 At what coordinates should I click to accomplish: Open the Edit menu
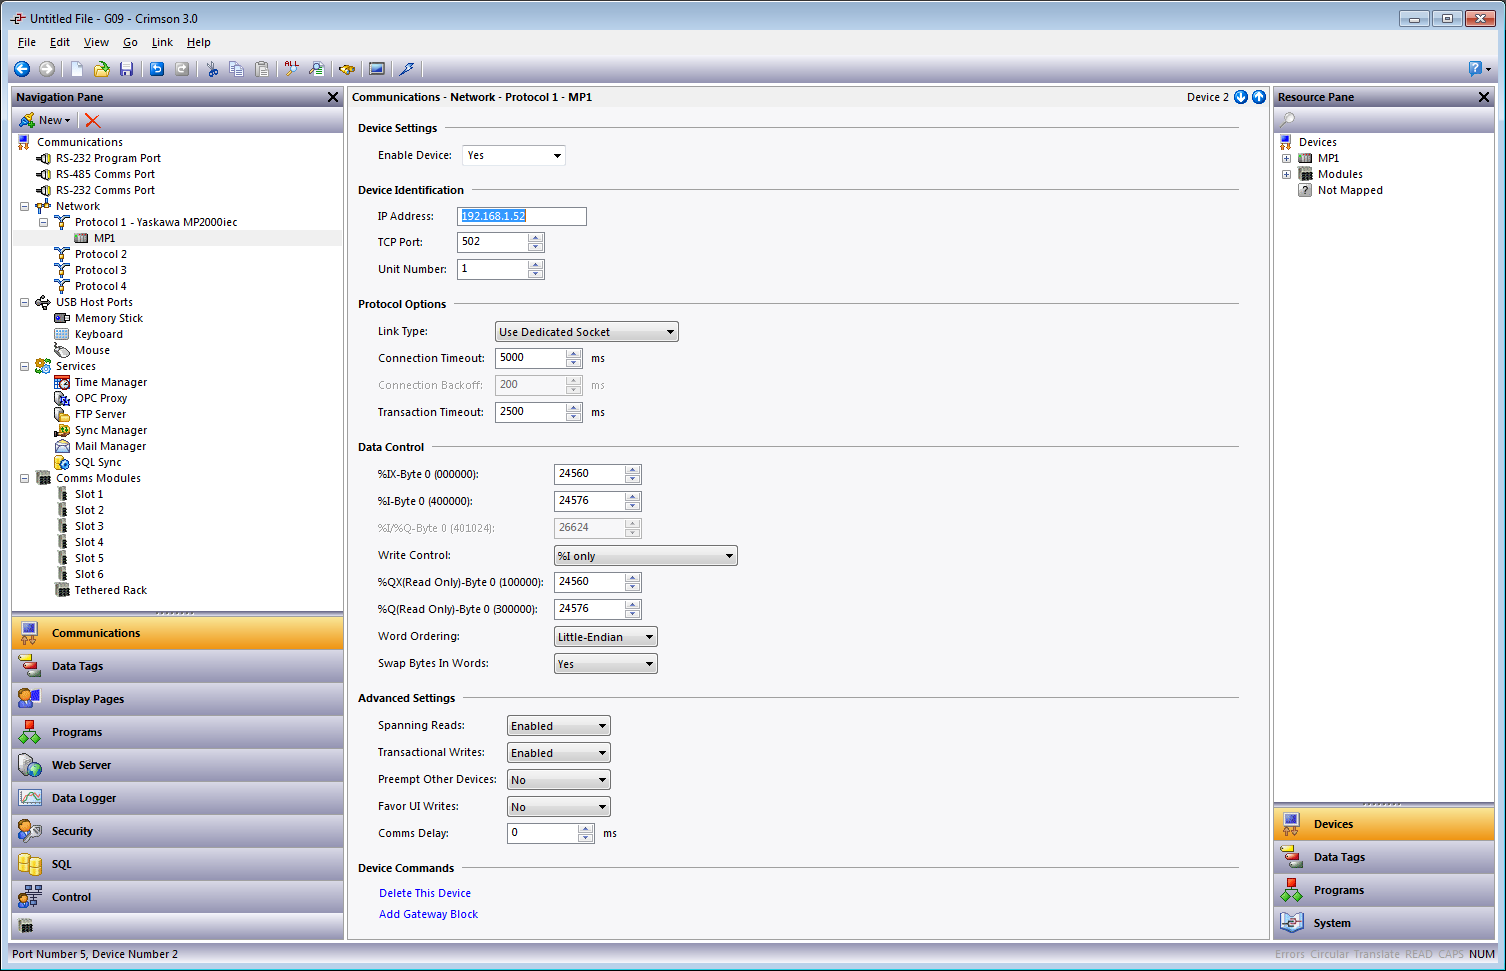tap(60, 42)
